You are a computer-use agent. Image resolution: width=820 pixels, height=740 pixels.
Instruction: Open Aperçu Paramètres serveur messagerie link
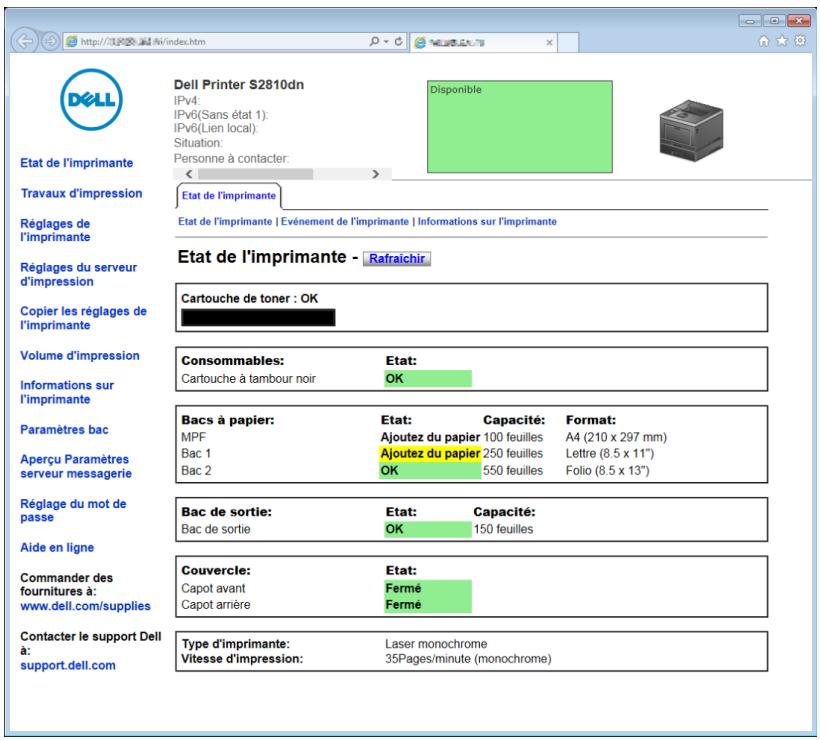click(76, 466)
